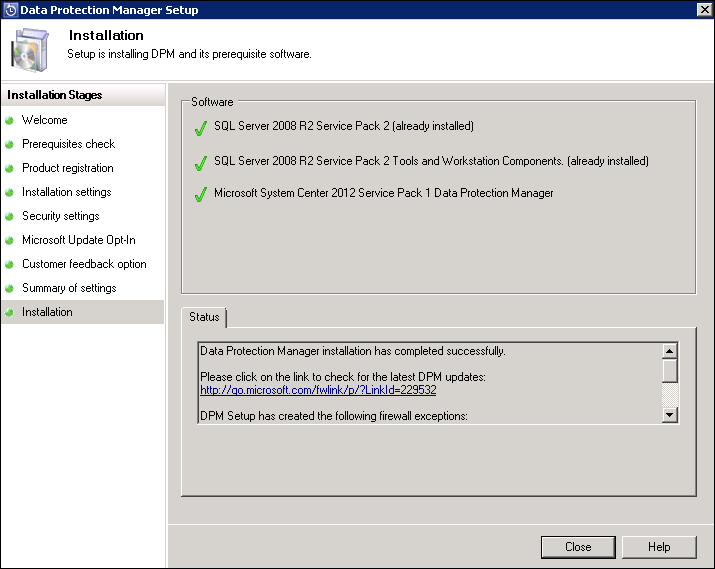
Task: Click the title bar clock icon
Action: click(10, 10)
